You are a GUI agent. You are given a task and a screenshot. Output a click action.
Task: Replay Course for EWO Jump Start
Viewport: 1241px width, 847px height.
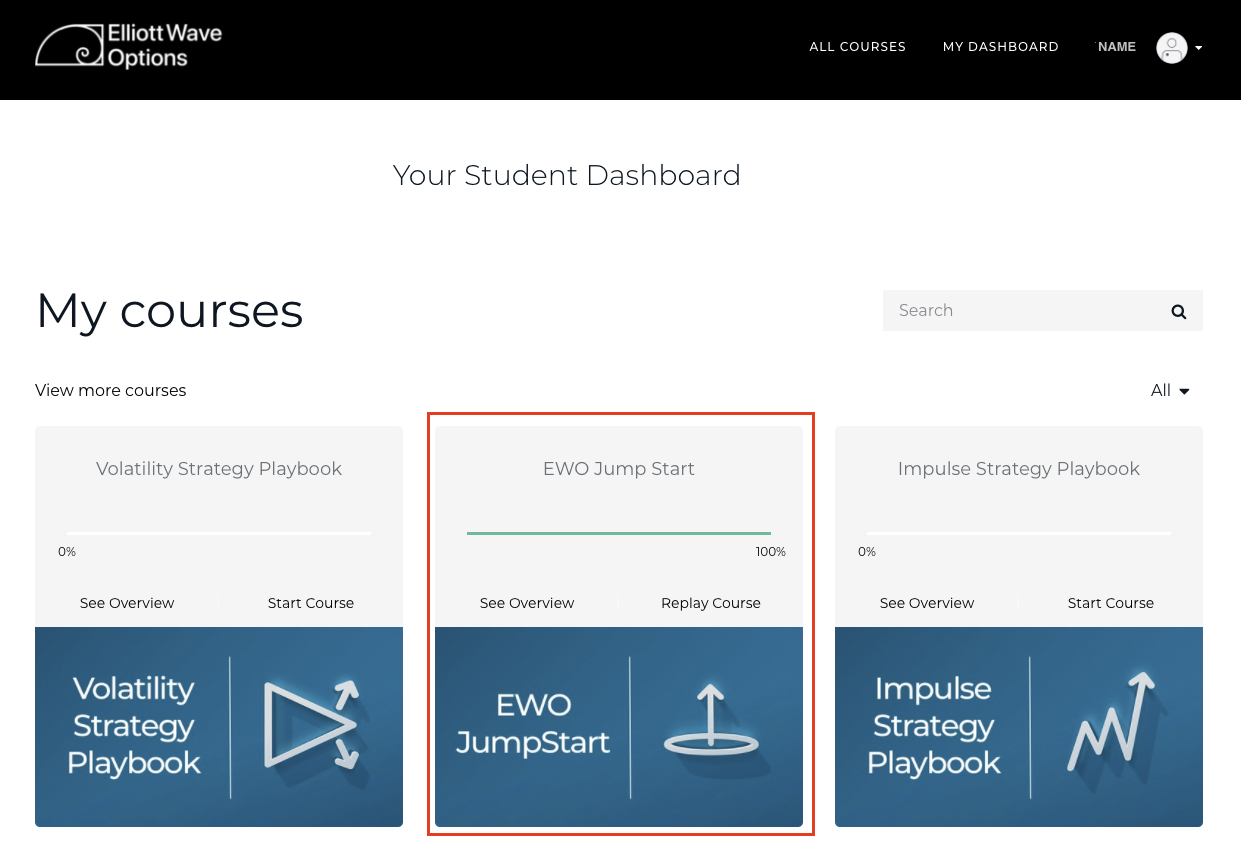[x=711, y=603]
